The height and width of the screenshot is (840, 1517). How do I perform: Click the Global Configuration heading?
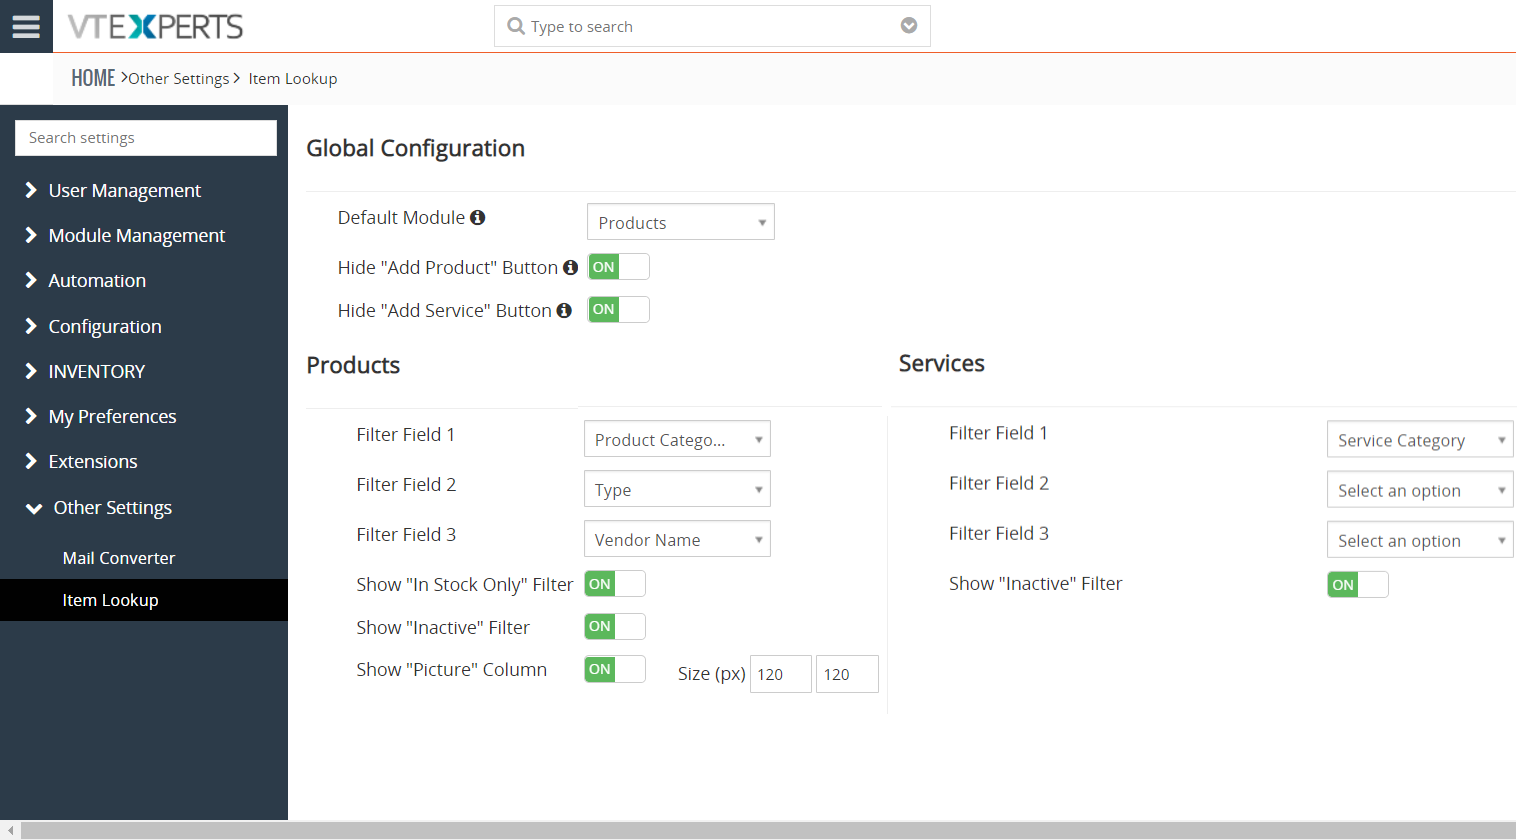(416, 148)
